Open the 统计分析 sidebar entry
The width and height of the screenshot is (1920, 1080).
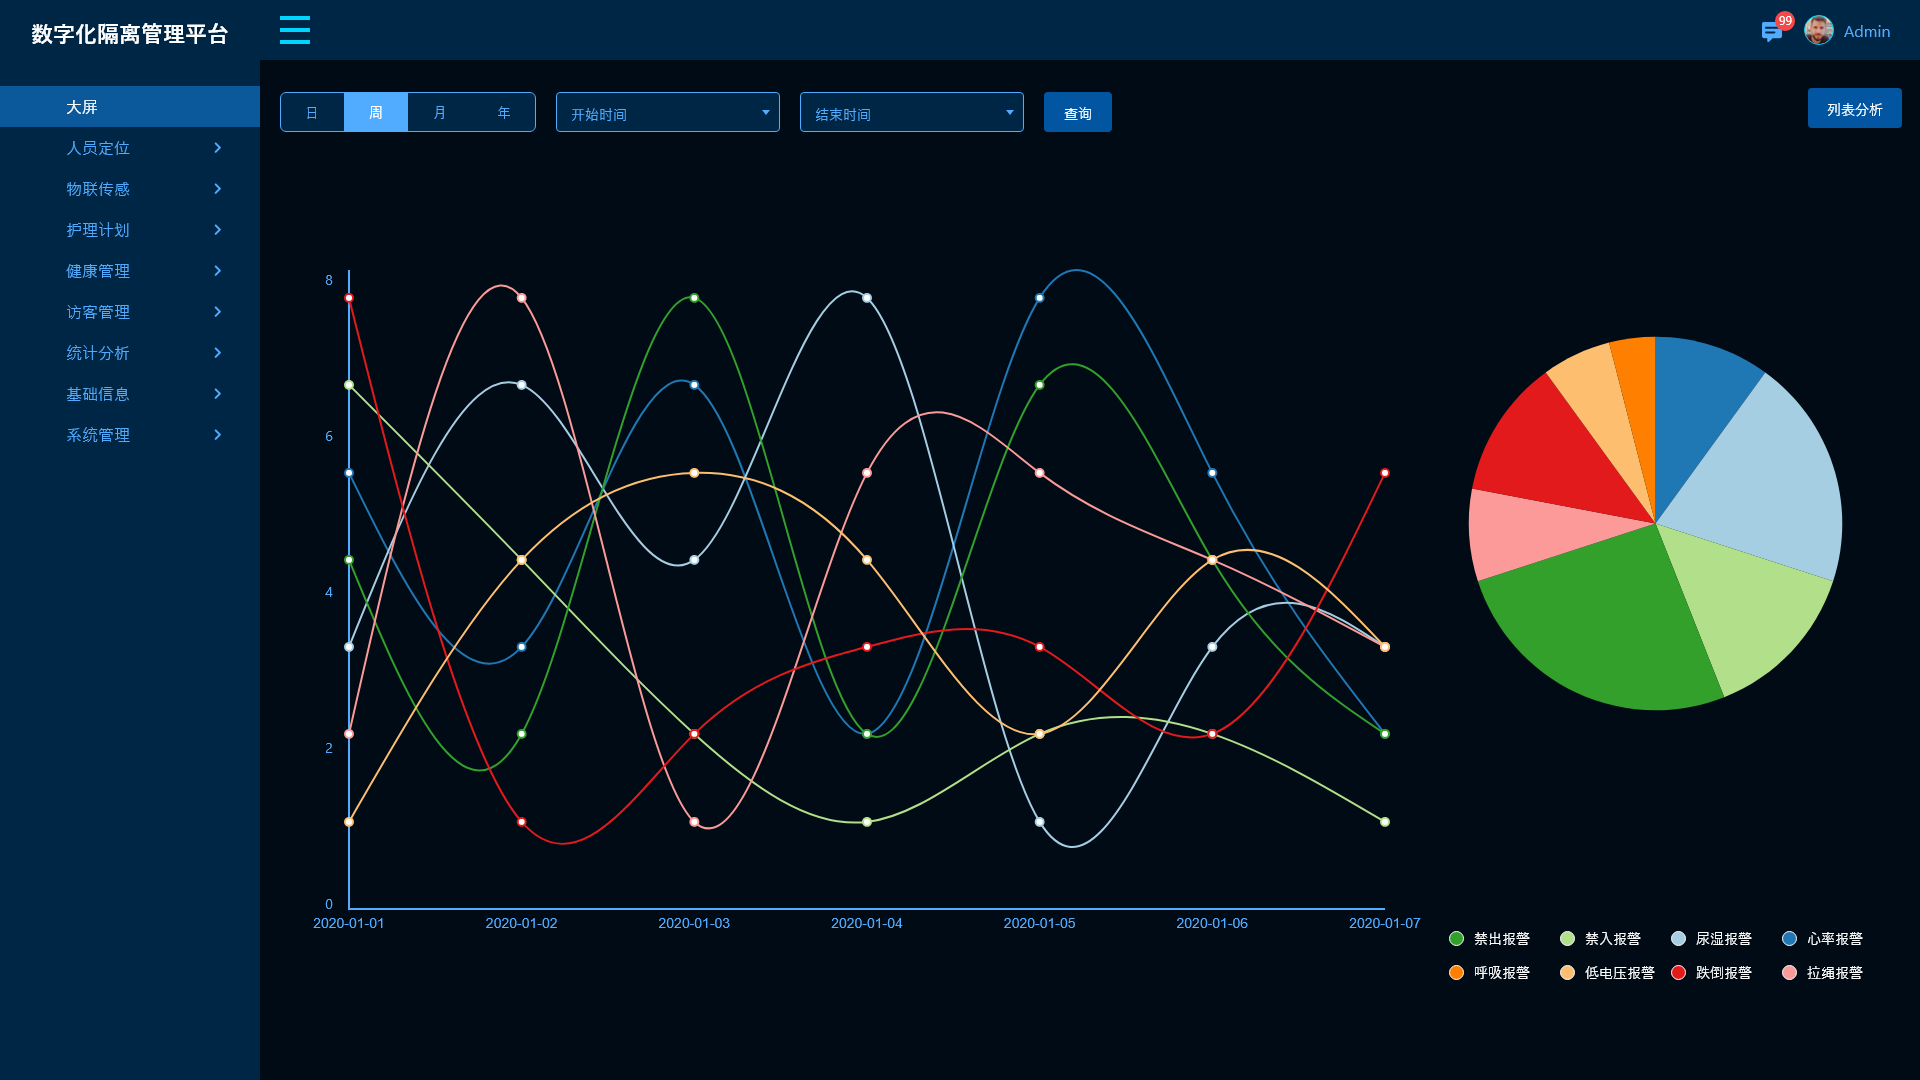point(130,353)
